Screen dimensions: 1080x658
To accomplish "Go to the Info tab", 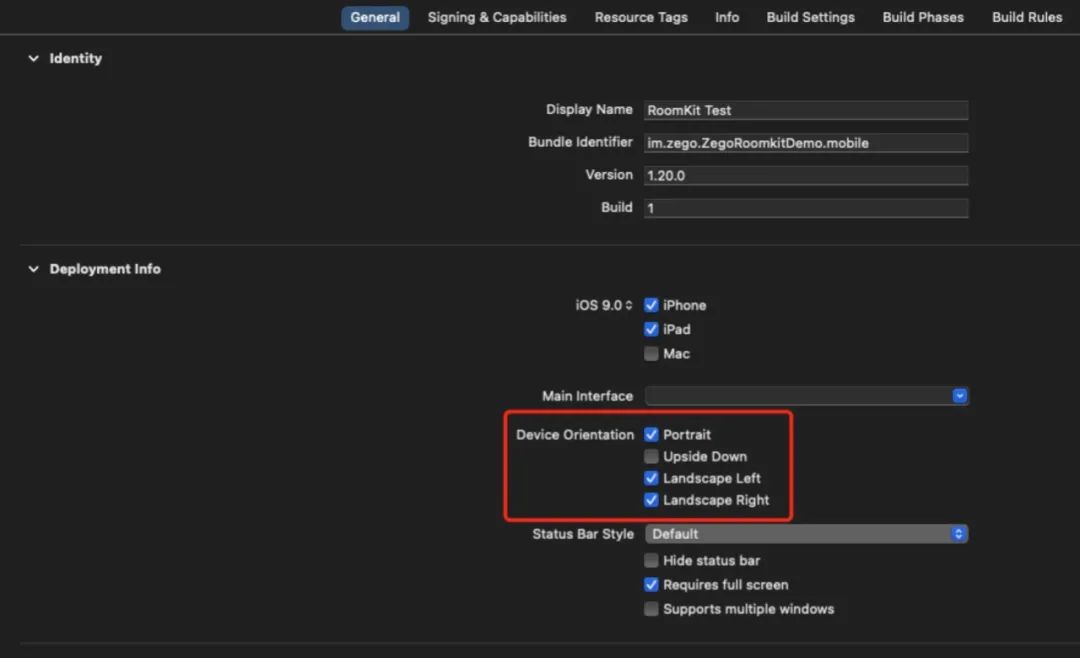I will point(727,17).
